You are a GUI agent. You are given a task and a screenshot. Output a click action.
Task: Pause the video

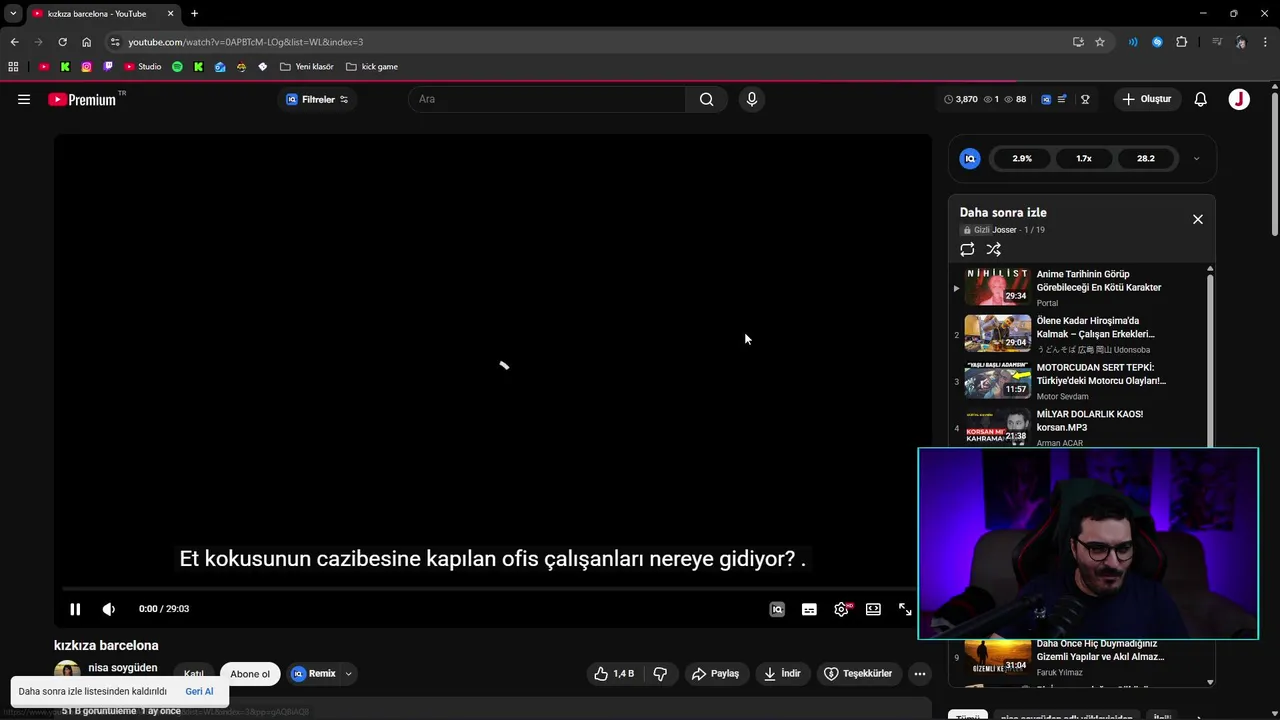(75, 609)
